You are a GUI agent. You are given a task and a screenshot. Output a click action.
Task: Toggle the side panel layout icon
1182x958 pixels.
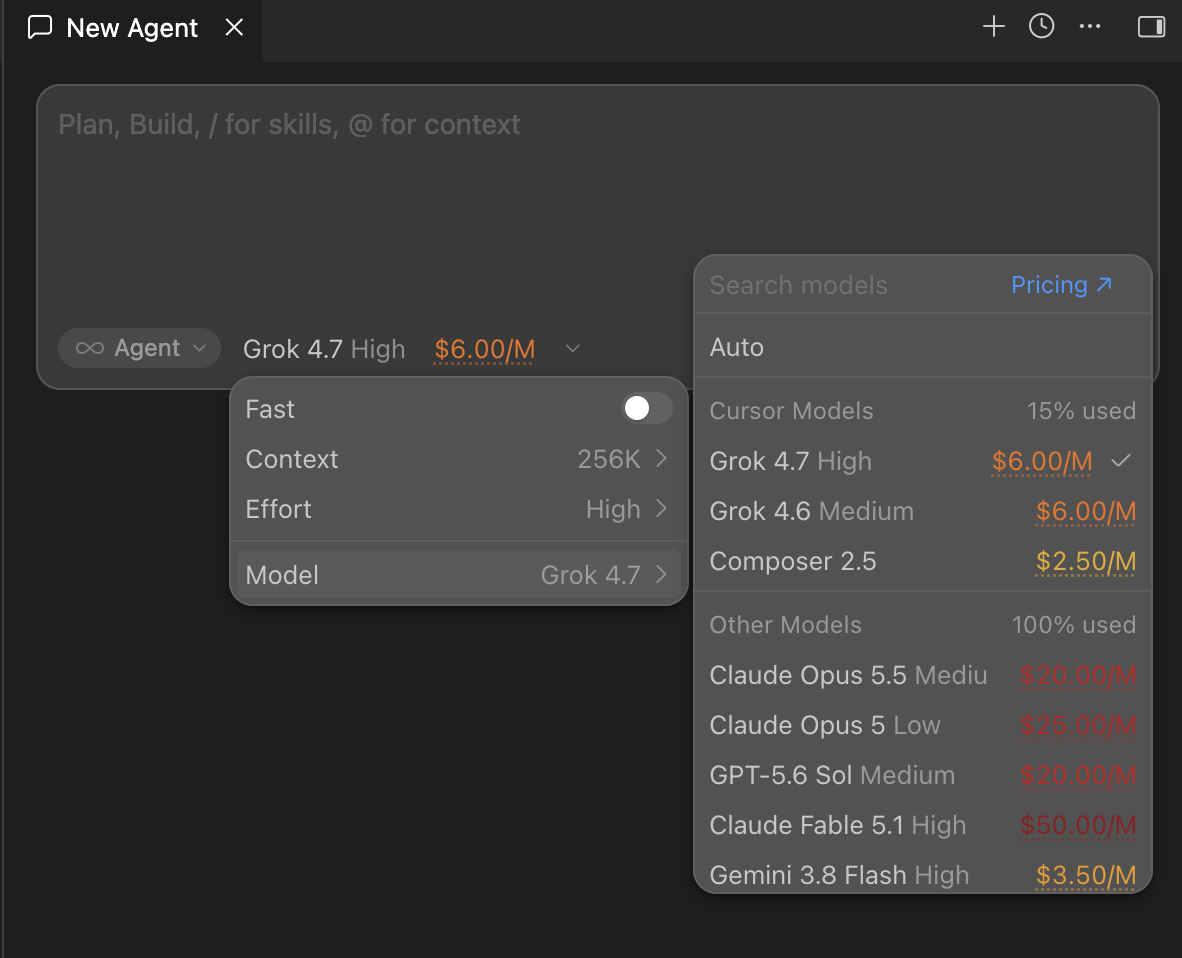coord(1151,27)
